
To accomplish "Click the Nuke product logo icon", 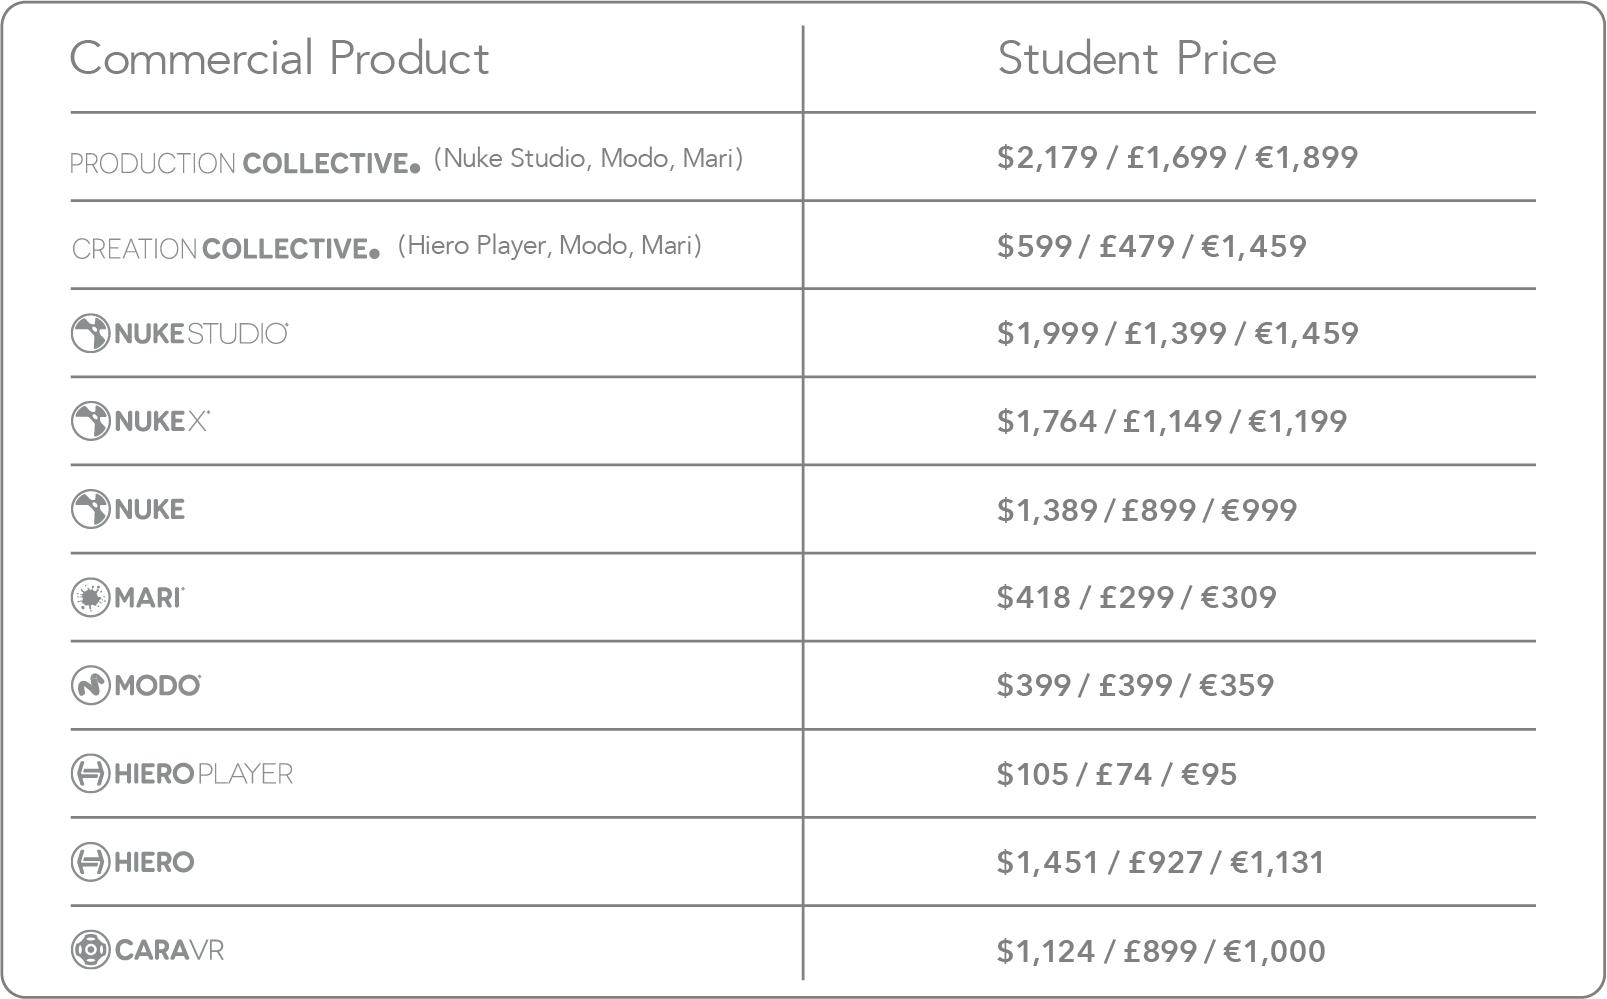I will 90,509.
